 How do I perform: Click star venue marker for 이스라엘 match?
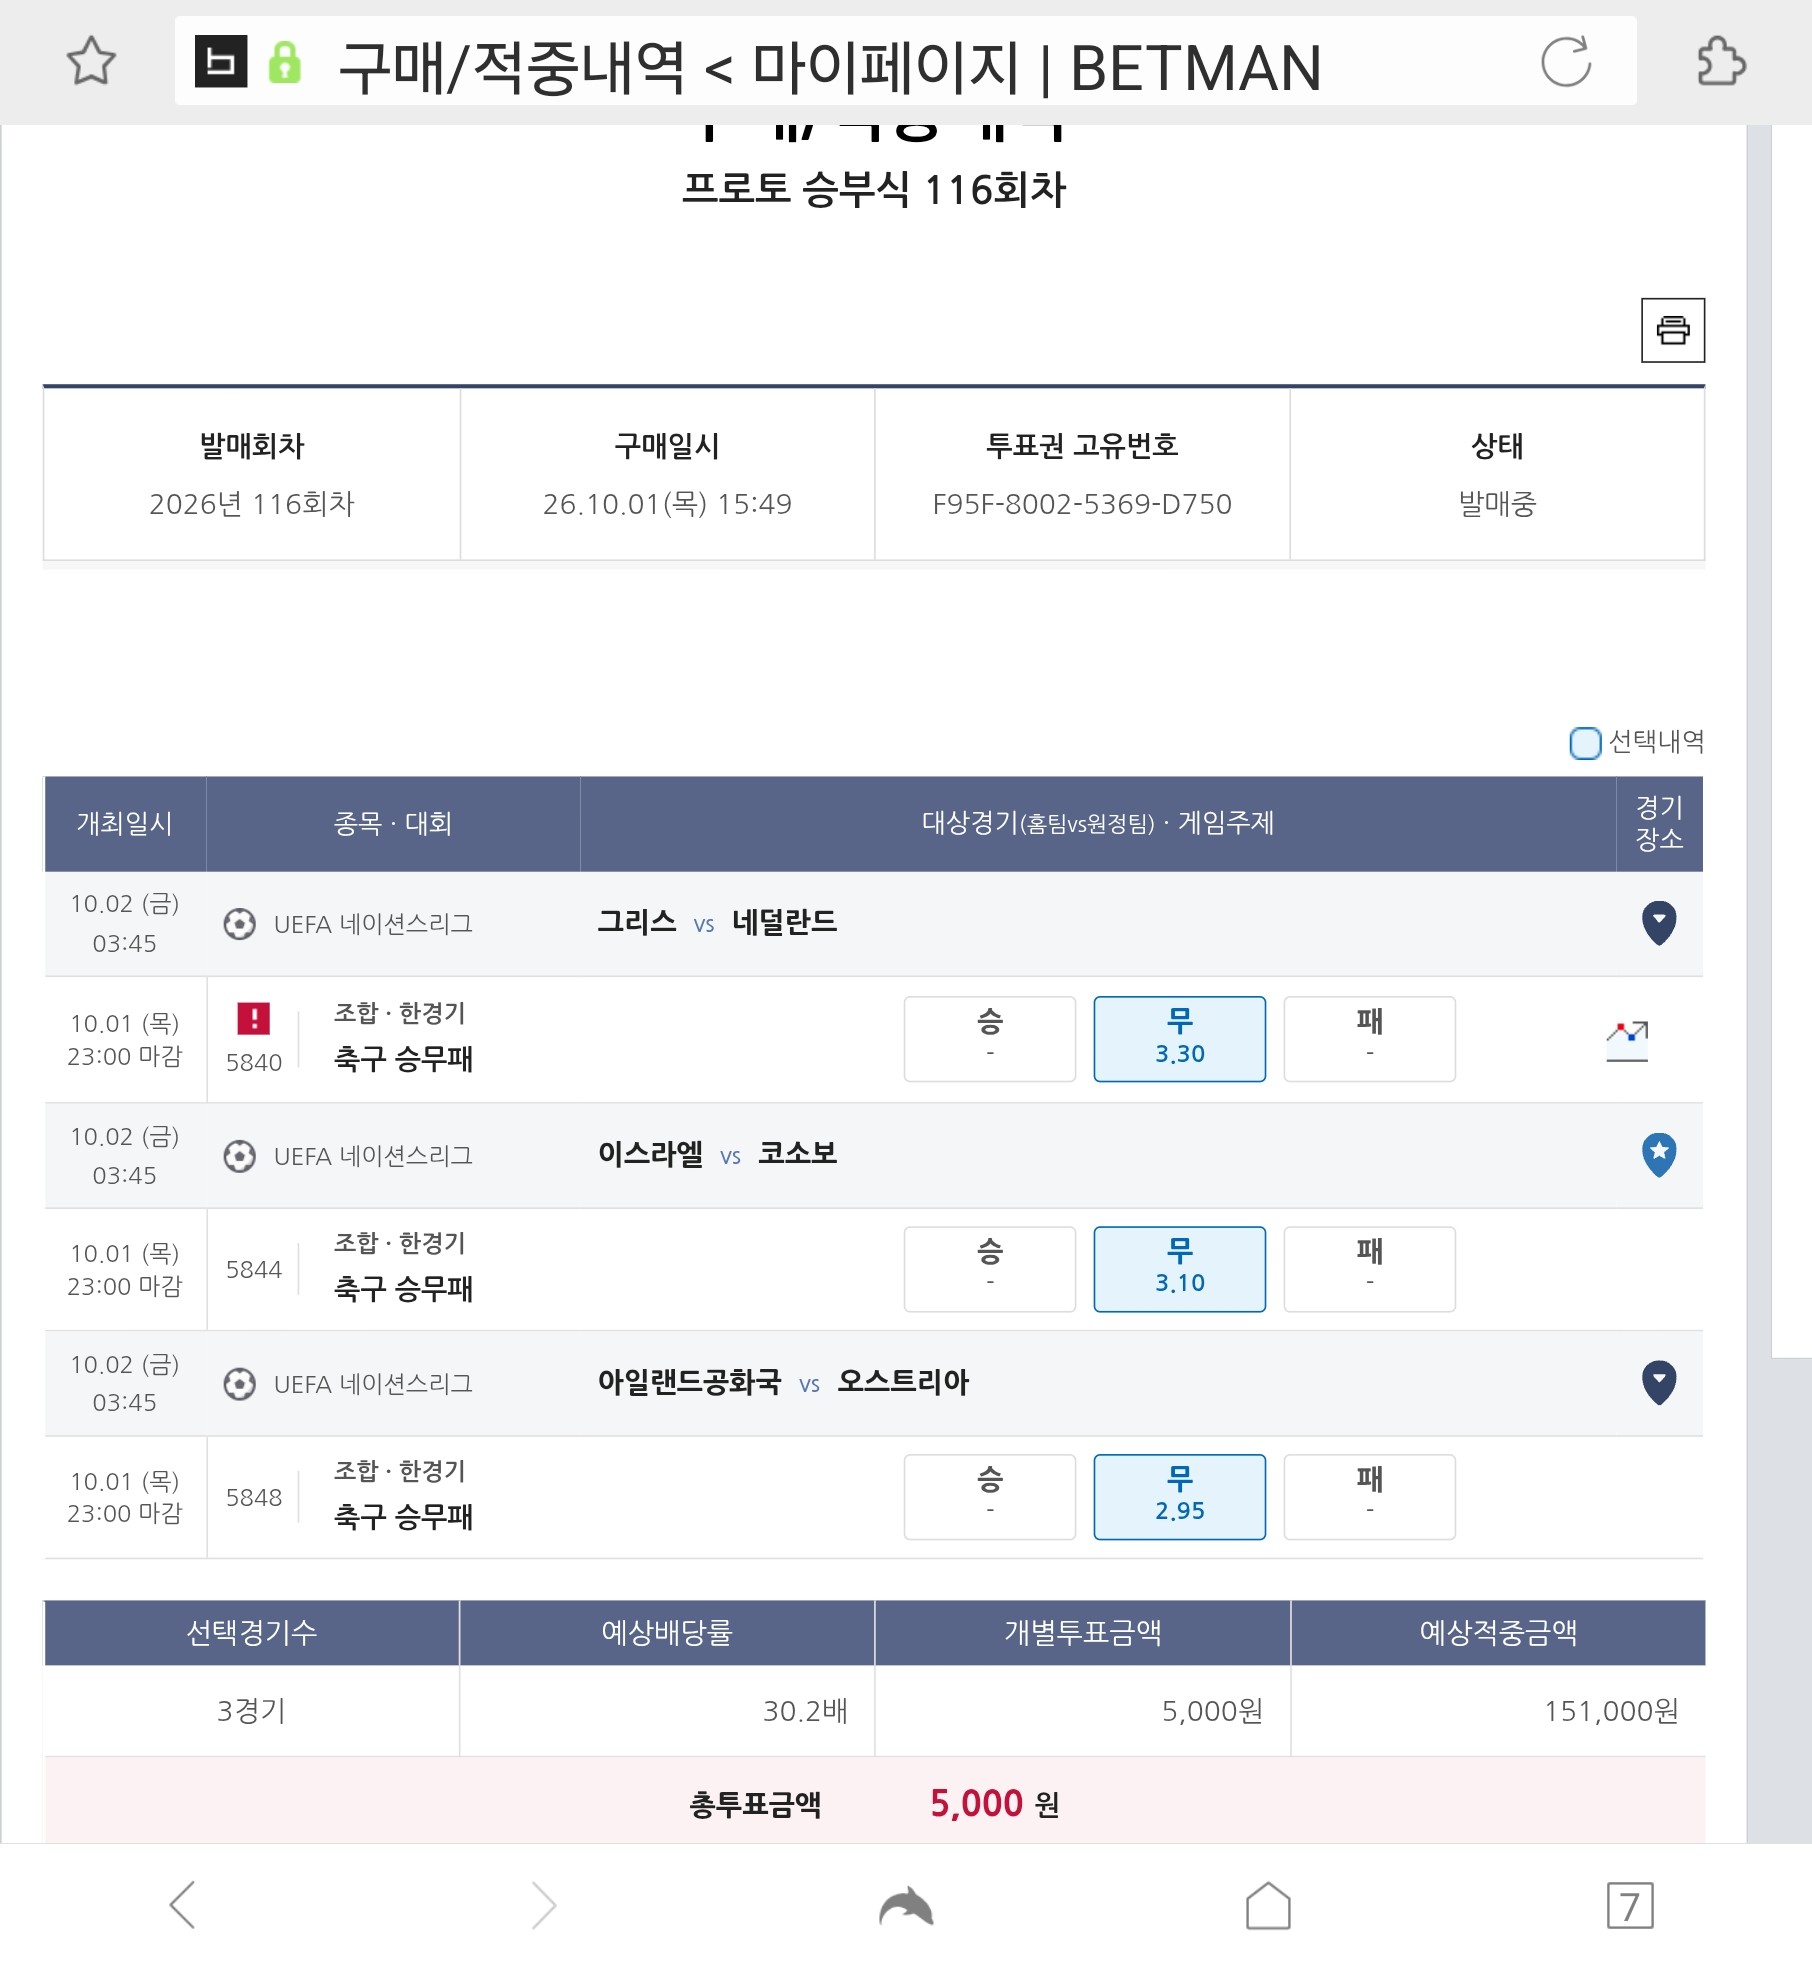tap(1659, 1155)
